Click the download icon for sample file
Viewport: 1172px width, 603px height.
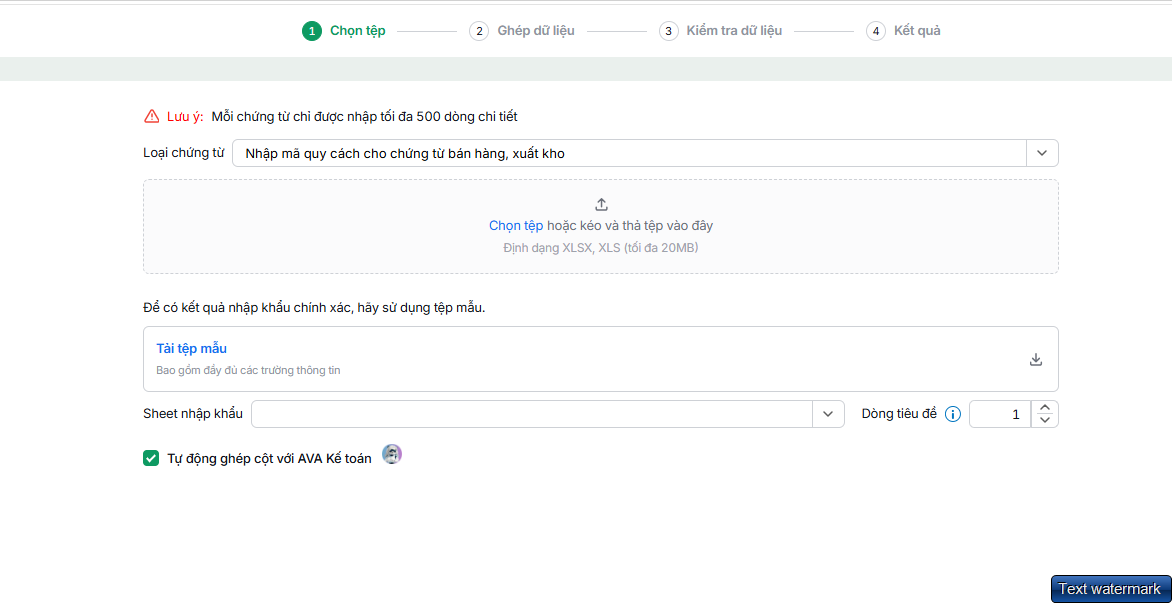click(x=1036, y=359)
